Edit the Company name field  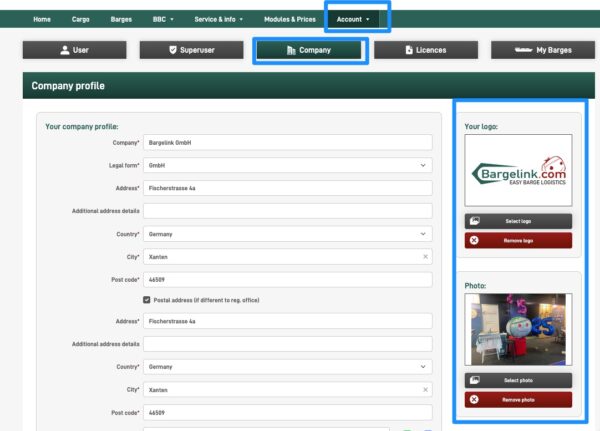click(288, 142)
